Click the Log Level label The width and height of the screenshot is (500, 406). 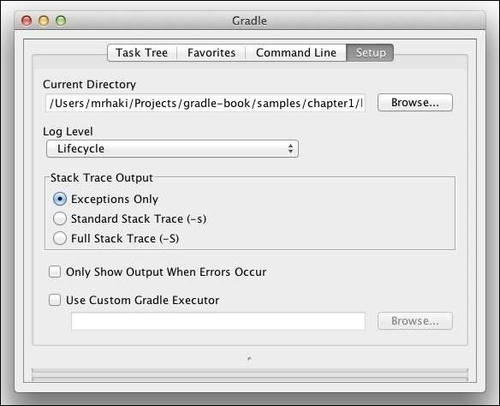(68, 131)
